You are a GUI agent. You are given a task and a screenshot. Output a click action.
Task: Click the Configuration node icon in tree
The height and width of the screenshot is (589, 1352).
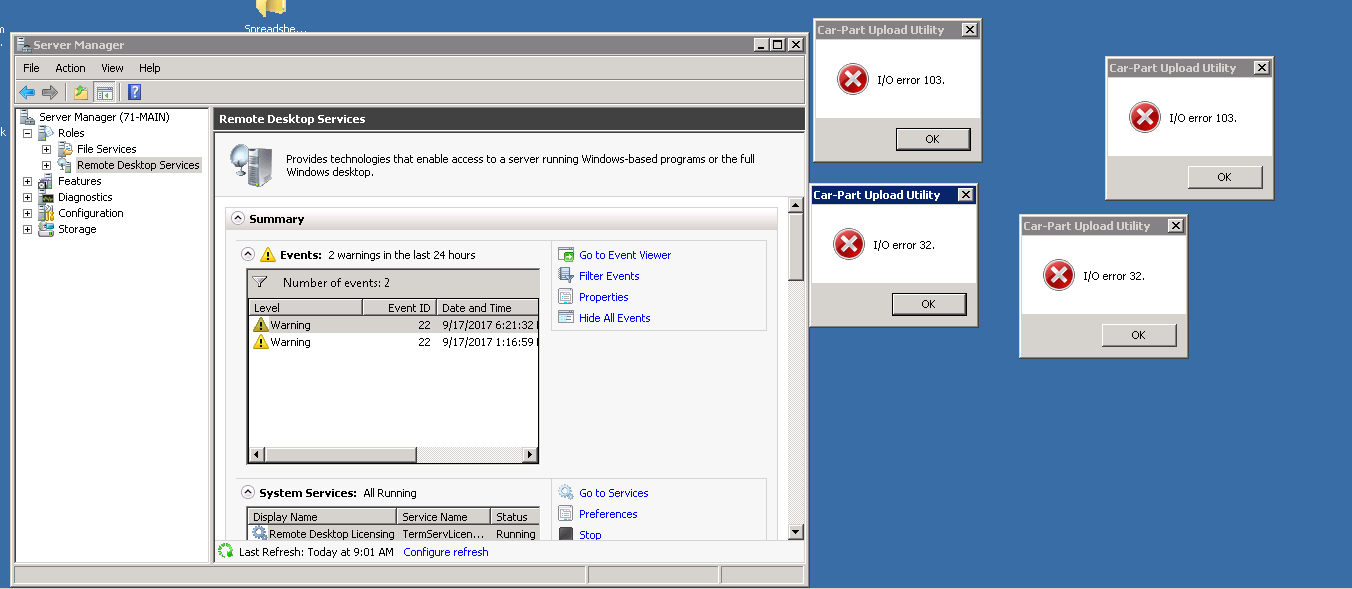click(x=46, y=213)
